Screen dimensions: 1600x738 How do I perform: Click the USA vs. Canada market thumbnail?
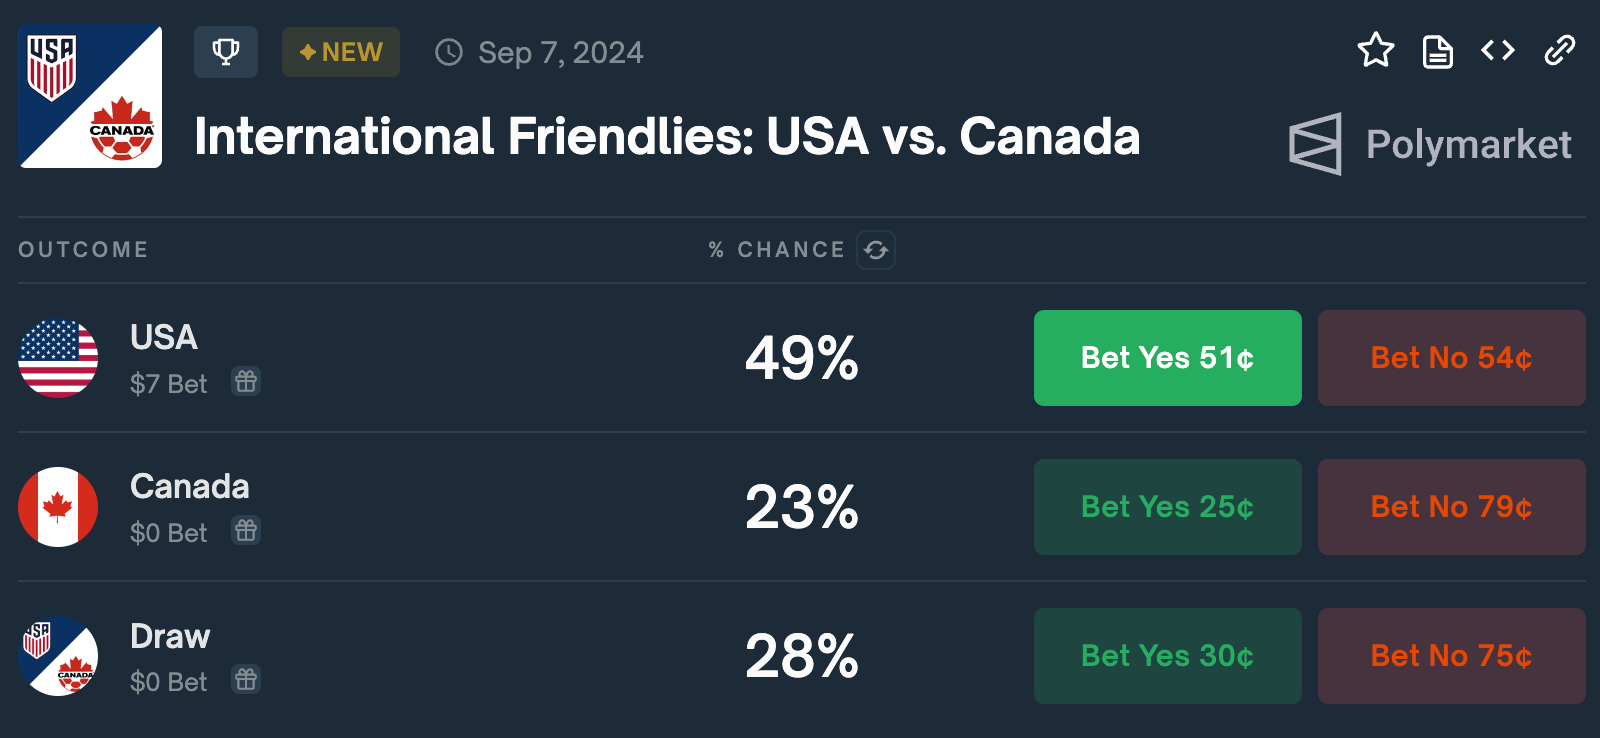coord(90,96)
